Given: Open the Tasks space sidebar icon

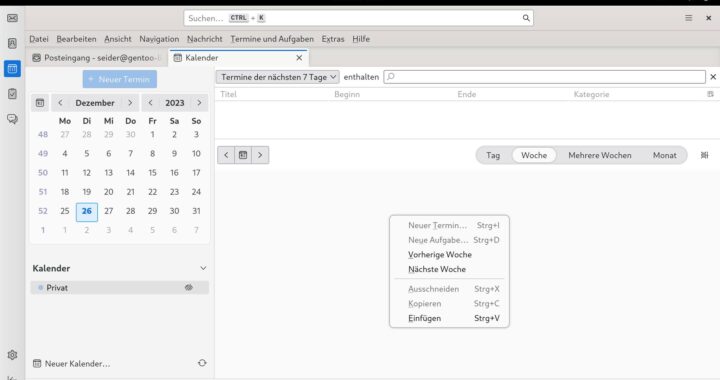Looking at the screenshot, I should [12, 94].
